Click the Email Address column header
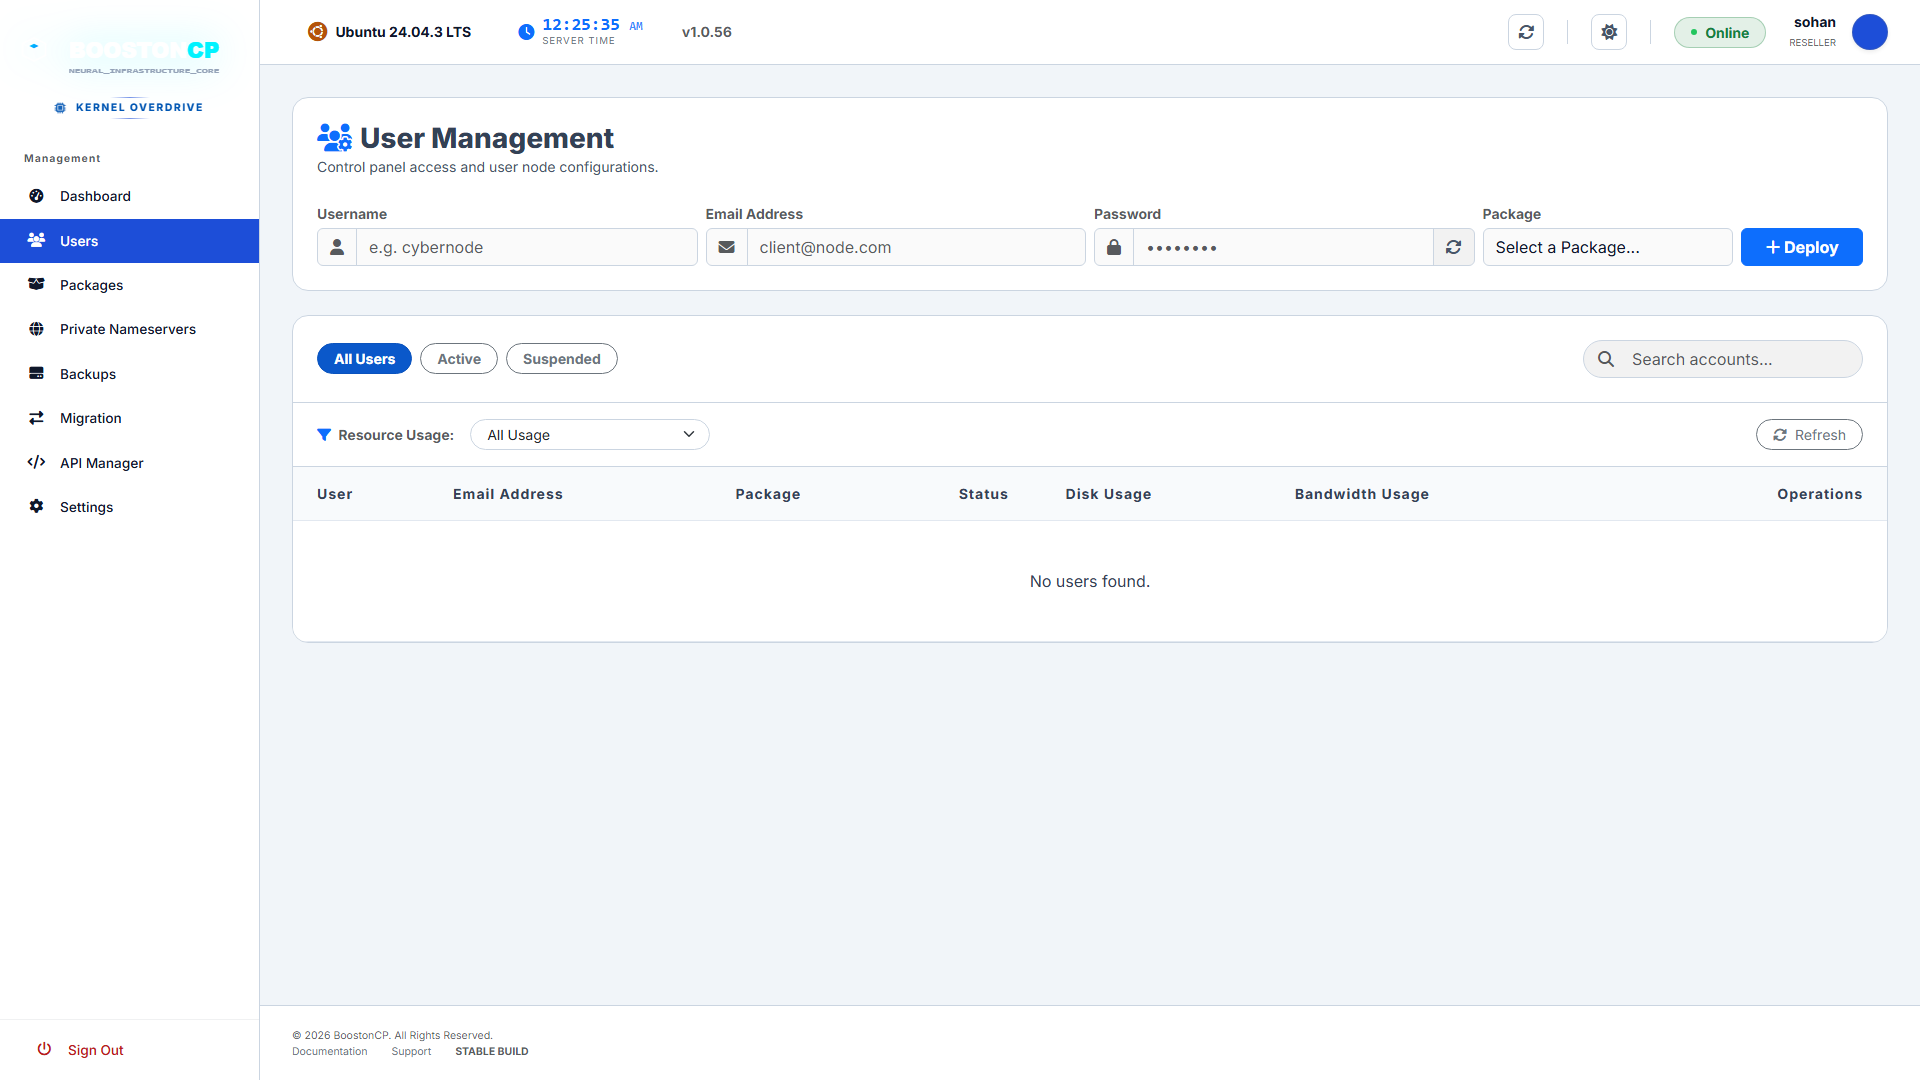The height and width of the screenshot is (1080, 1920). (508, 494)
